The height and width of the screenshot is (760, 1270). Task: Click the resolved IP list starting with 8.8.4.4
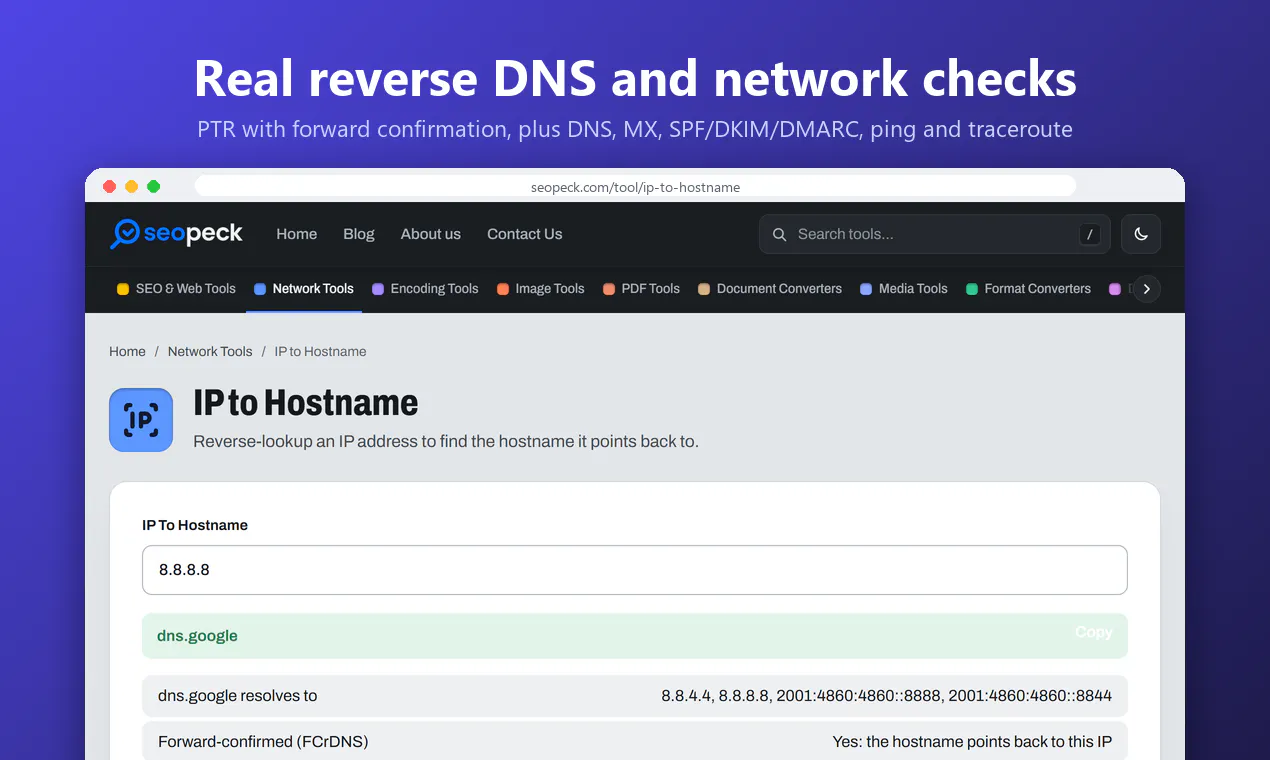coord(886,695)
